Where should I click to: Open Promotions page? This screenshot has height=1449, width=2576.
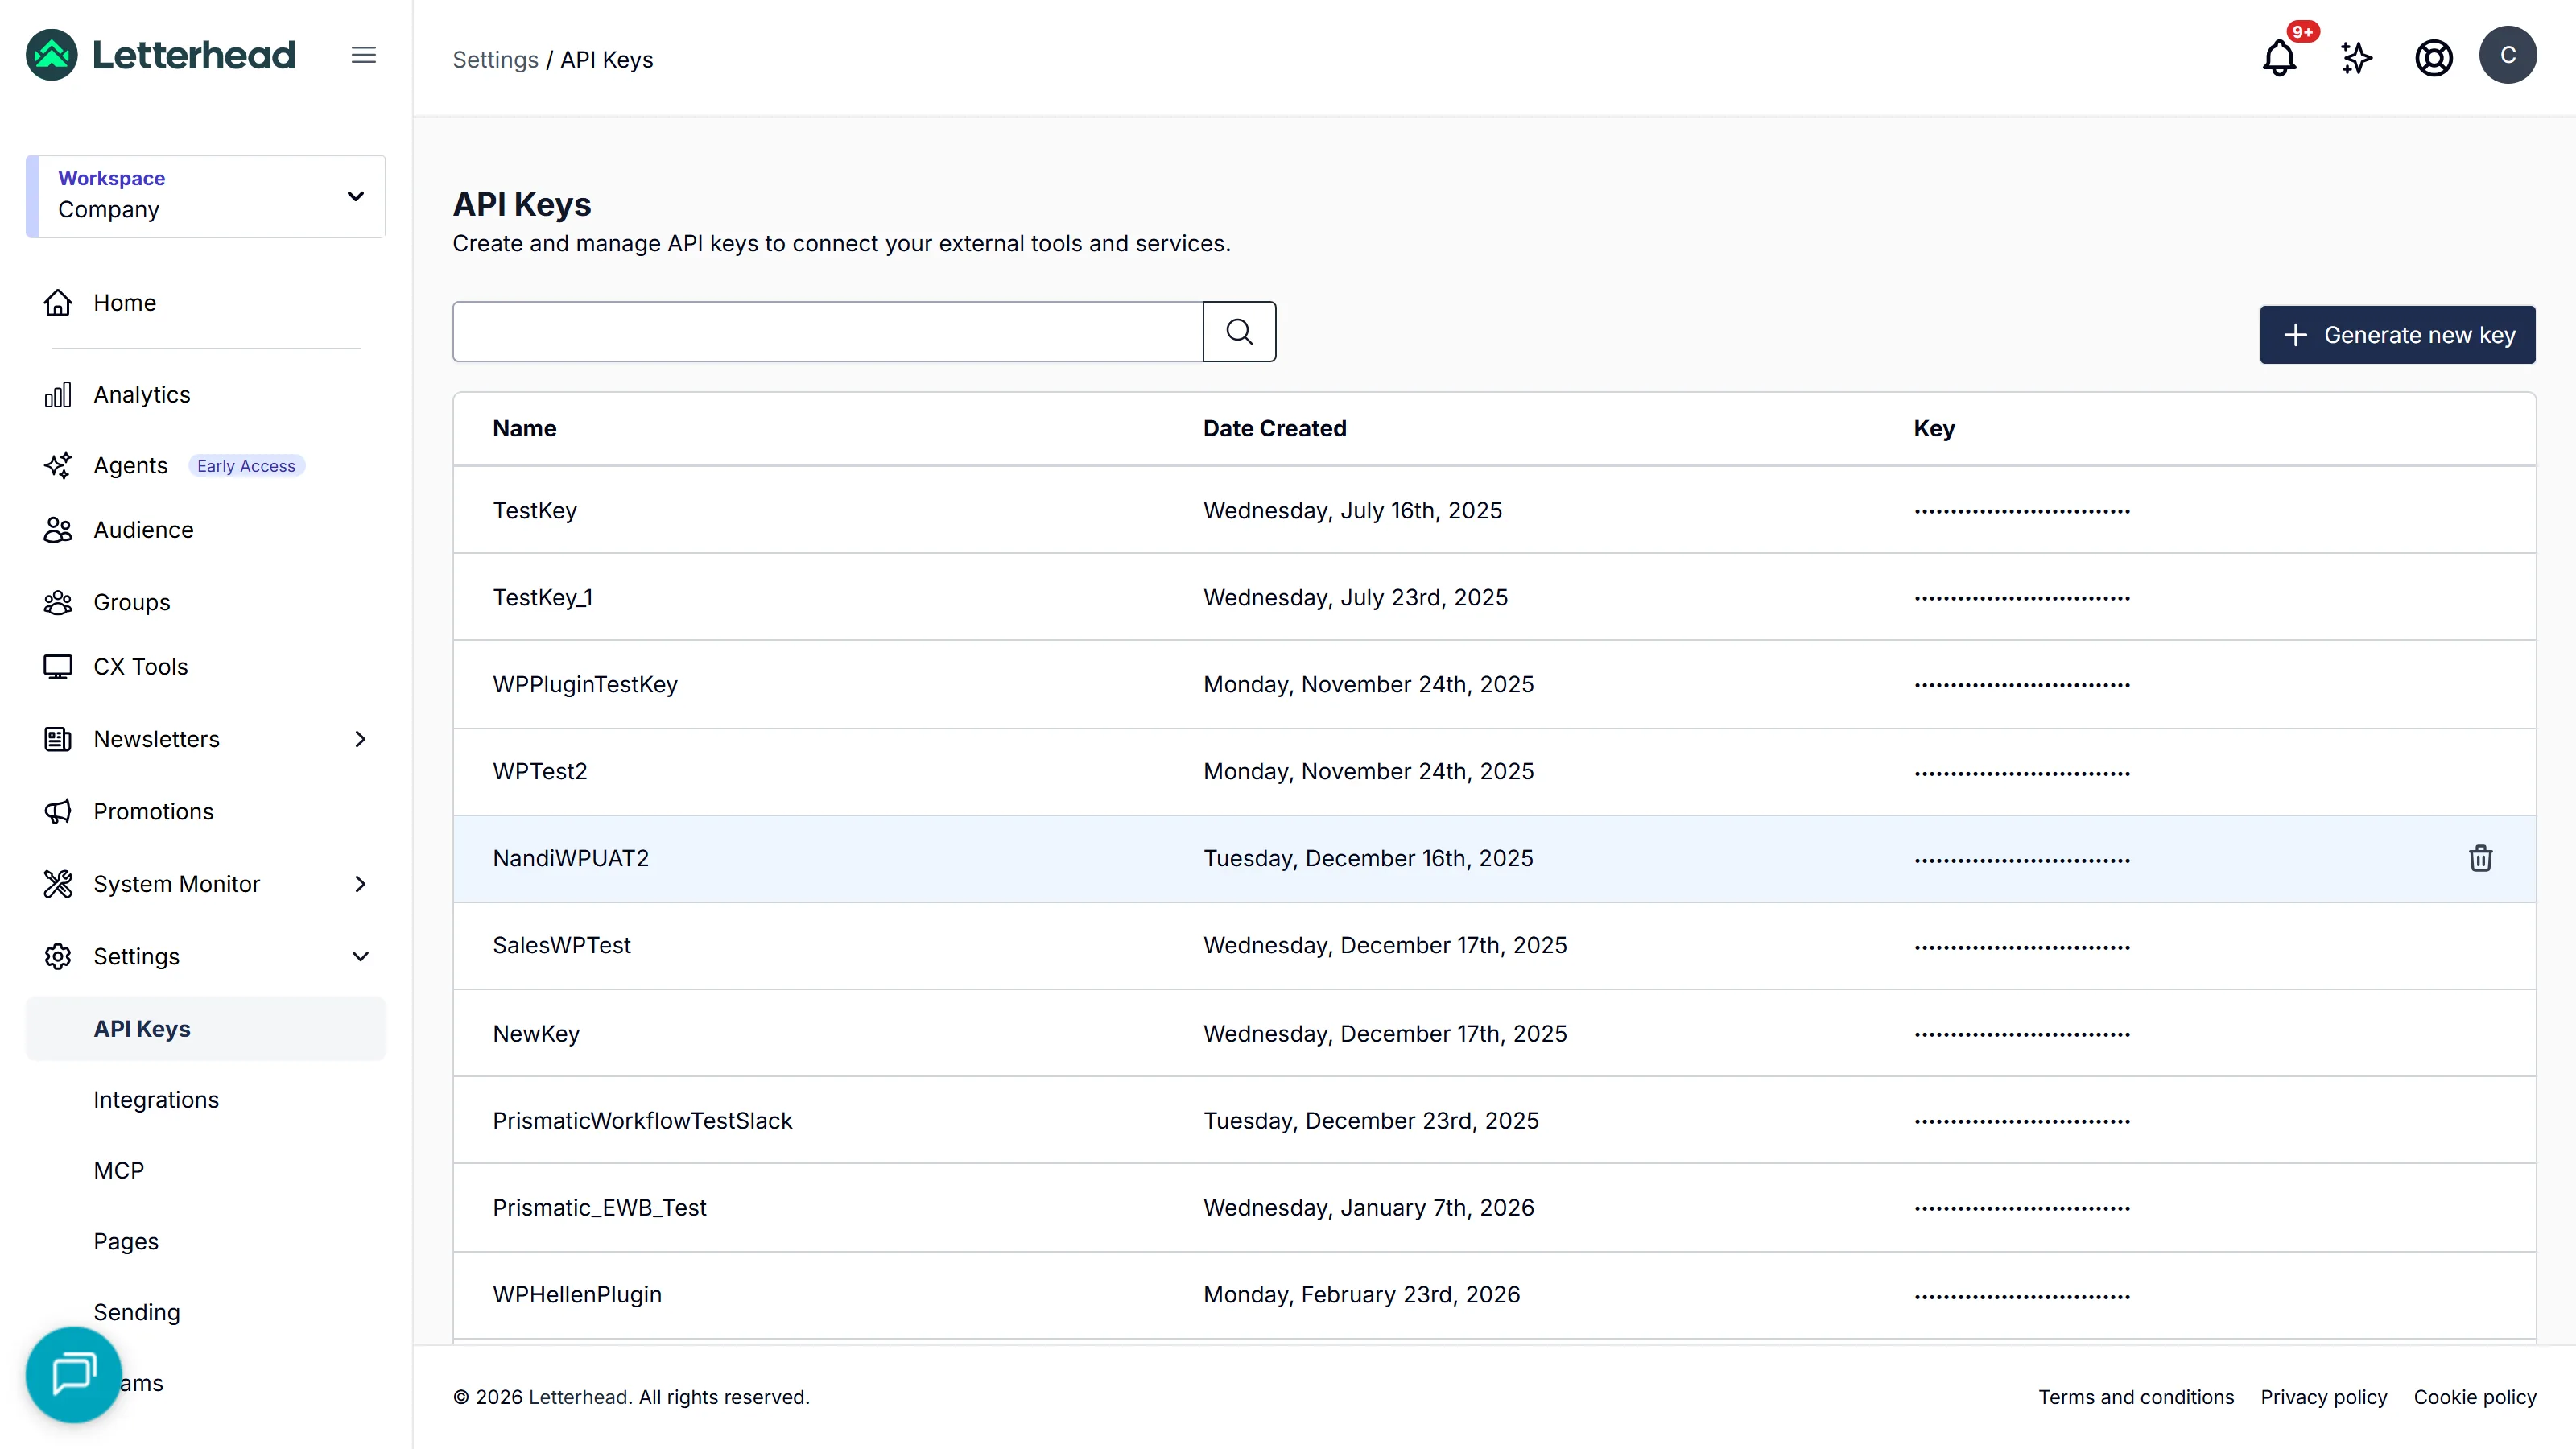pos(154,812)
